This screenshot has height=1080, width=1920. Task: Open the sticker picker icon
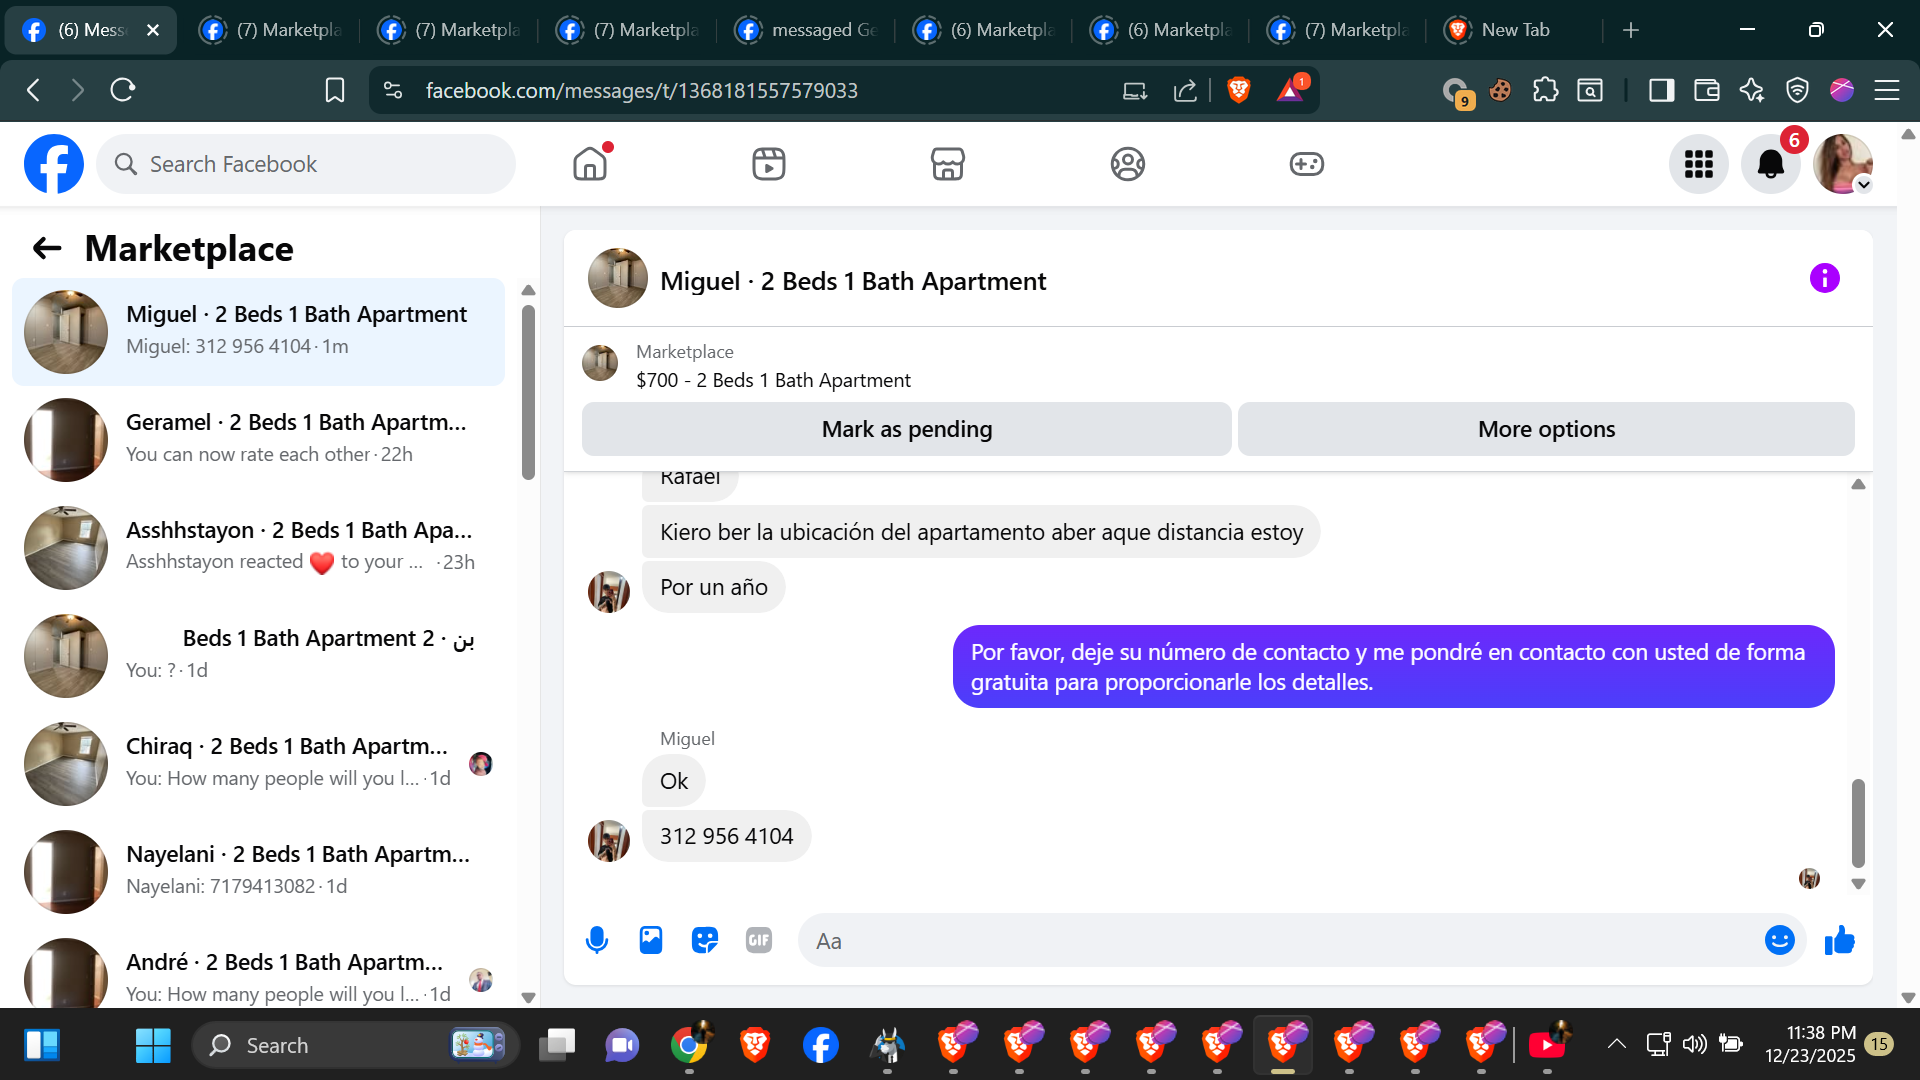point(705,940)
